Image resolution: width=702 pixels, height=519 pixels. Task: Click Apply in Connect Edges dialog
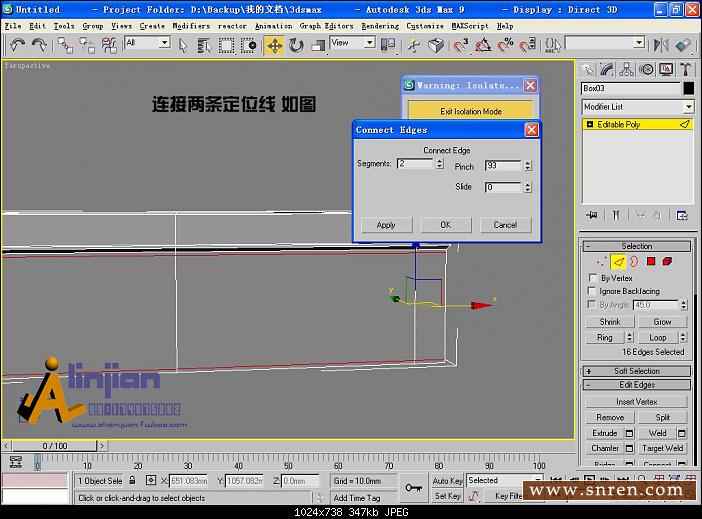386,225
